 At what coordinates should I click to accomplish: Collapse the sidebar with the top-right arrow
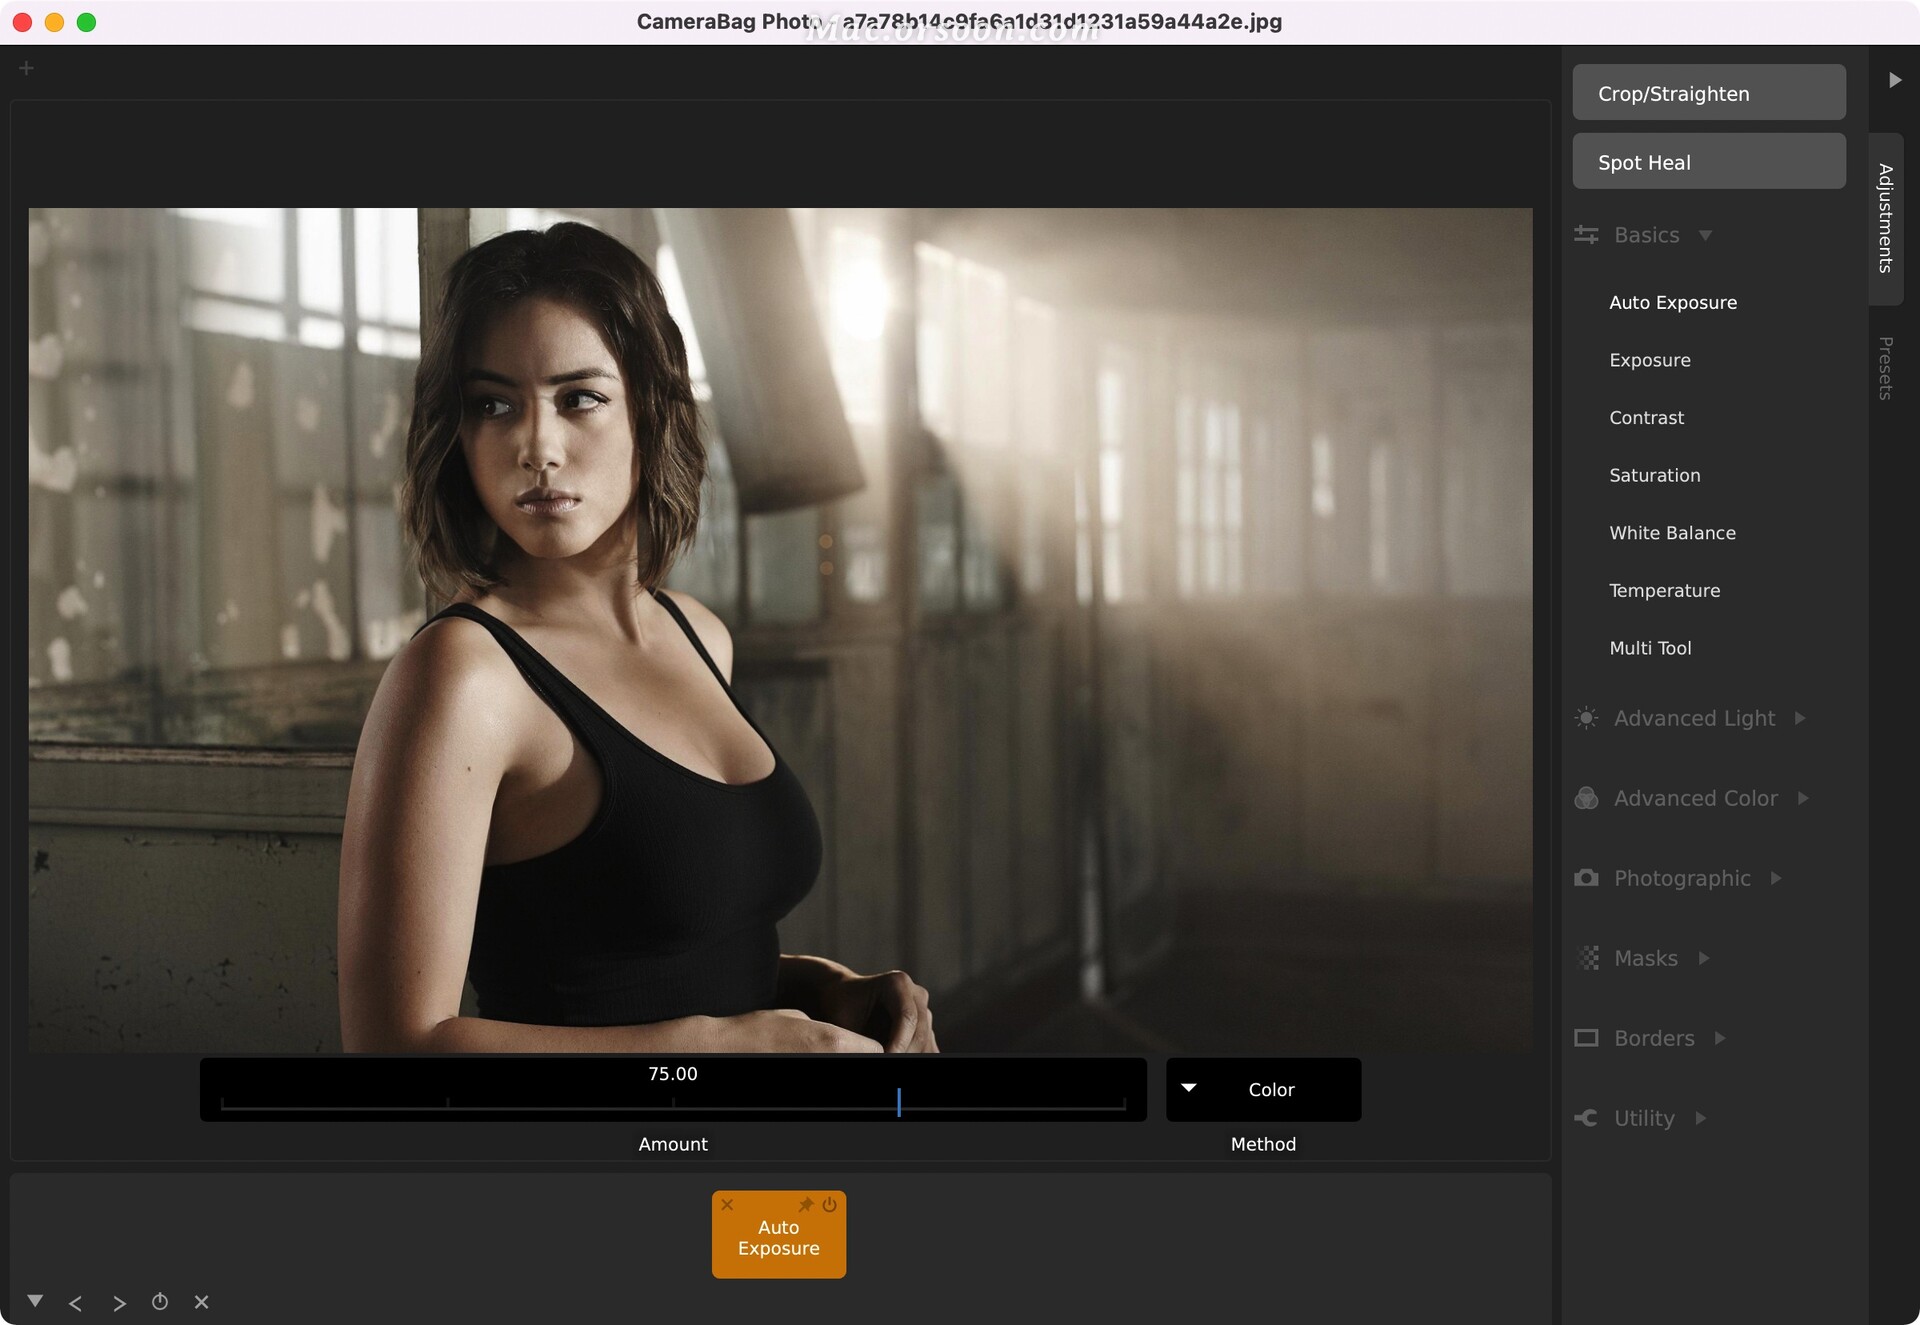[x=1894, y=80]
